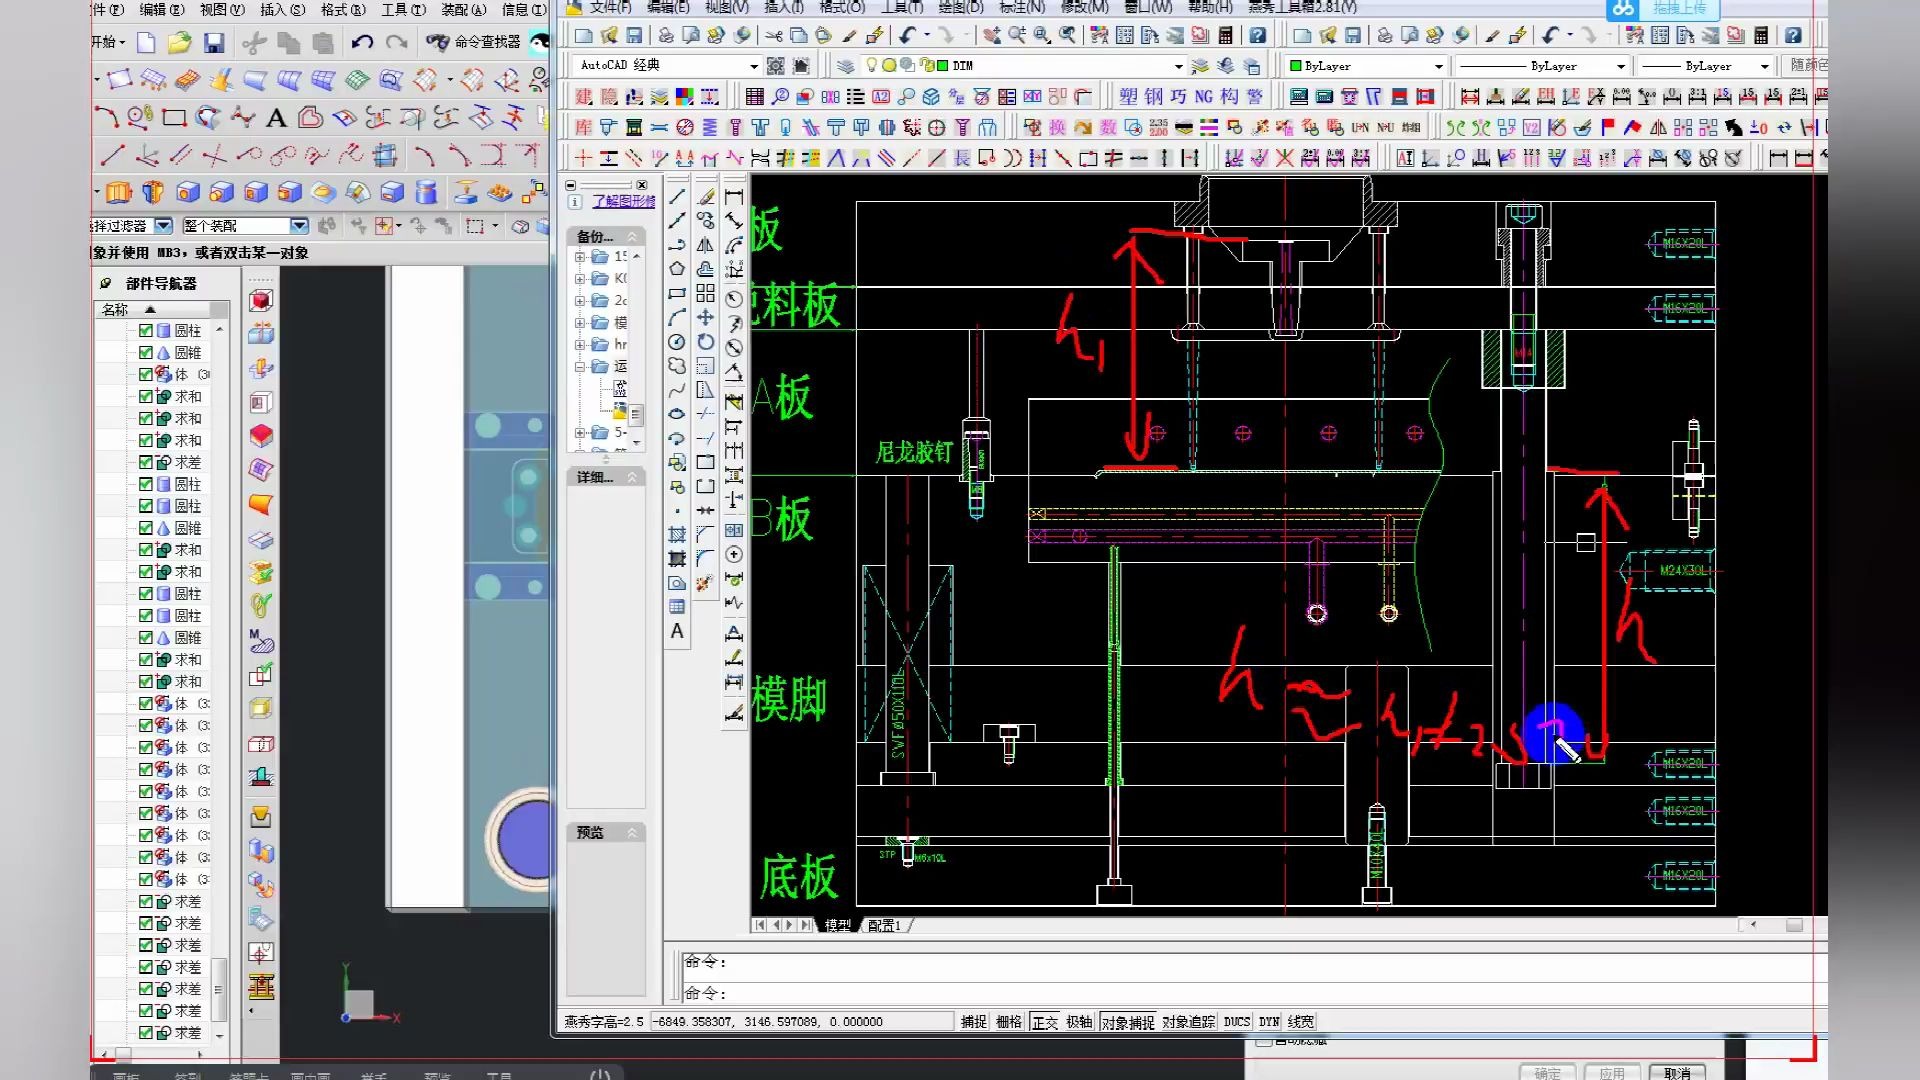Screen dimensions: 1920x1080
Task: Toggle checkbox of first 圆柱 item
Action: pos(146,331)
